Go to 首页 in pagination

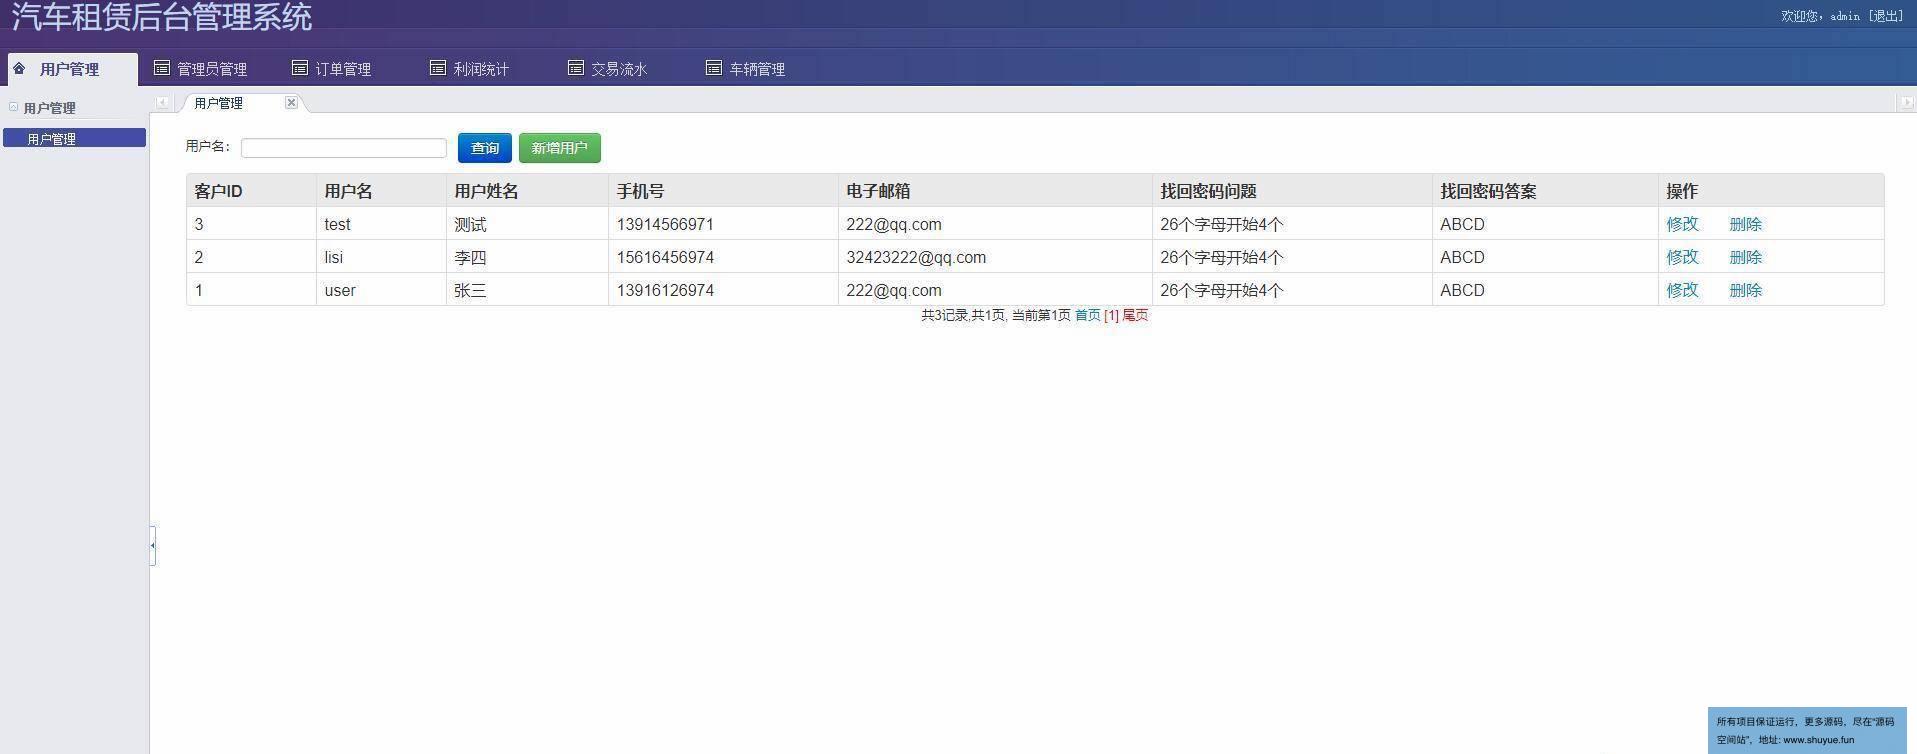pos(1088,315)
